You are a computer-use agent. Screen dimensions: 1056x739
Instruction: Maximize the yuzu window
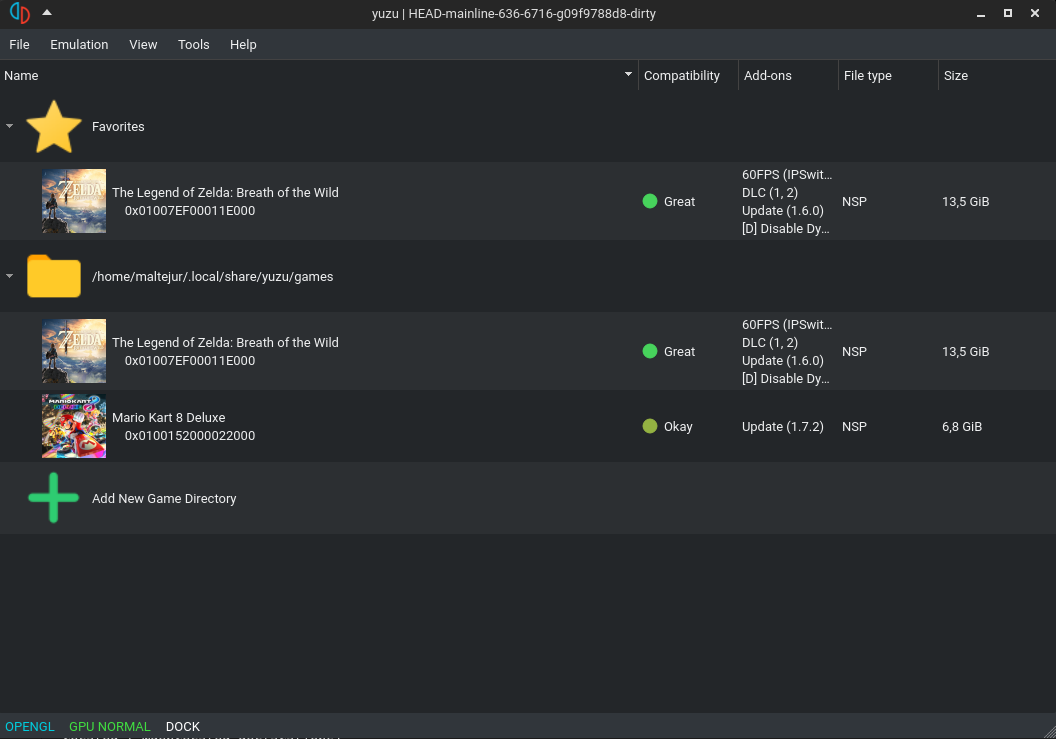tap(1008, 13)
